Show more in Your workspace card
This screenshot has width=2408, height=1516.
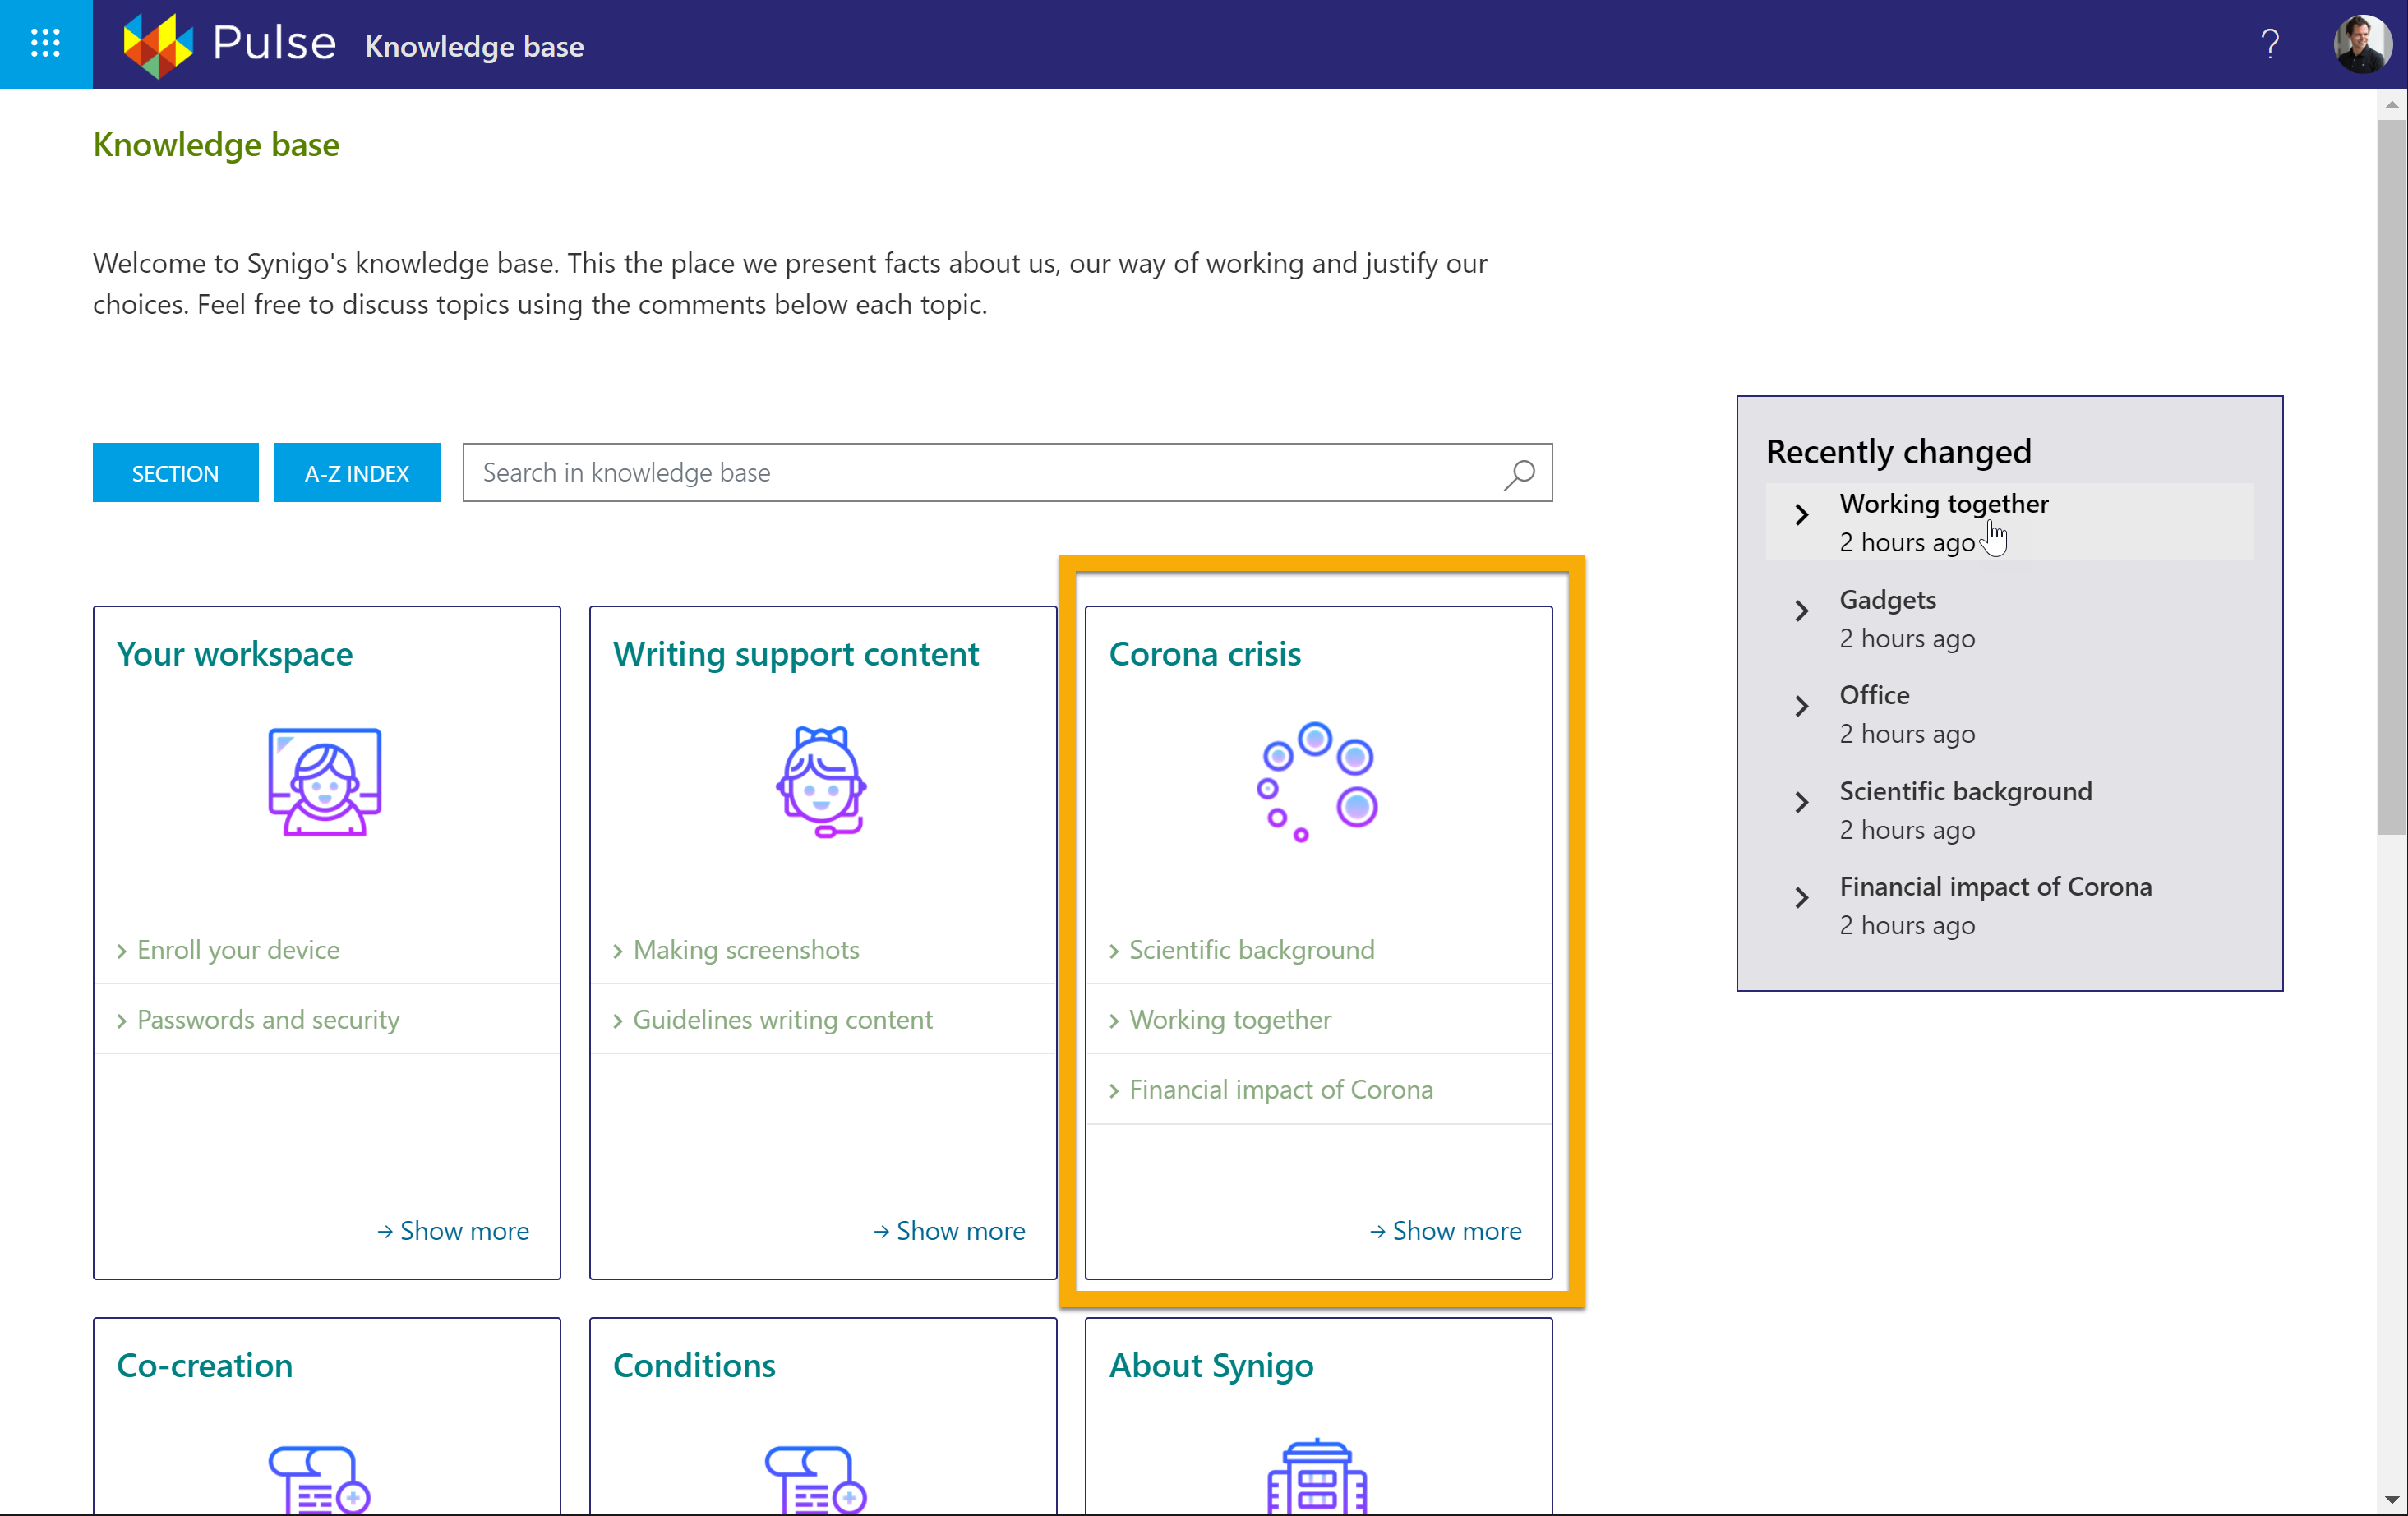[453, 1231]
